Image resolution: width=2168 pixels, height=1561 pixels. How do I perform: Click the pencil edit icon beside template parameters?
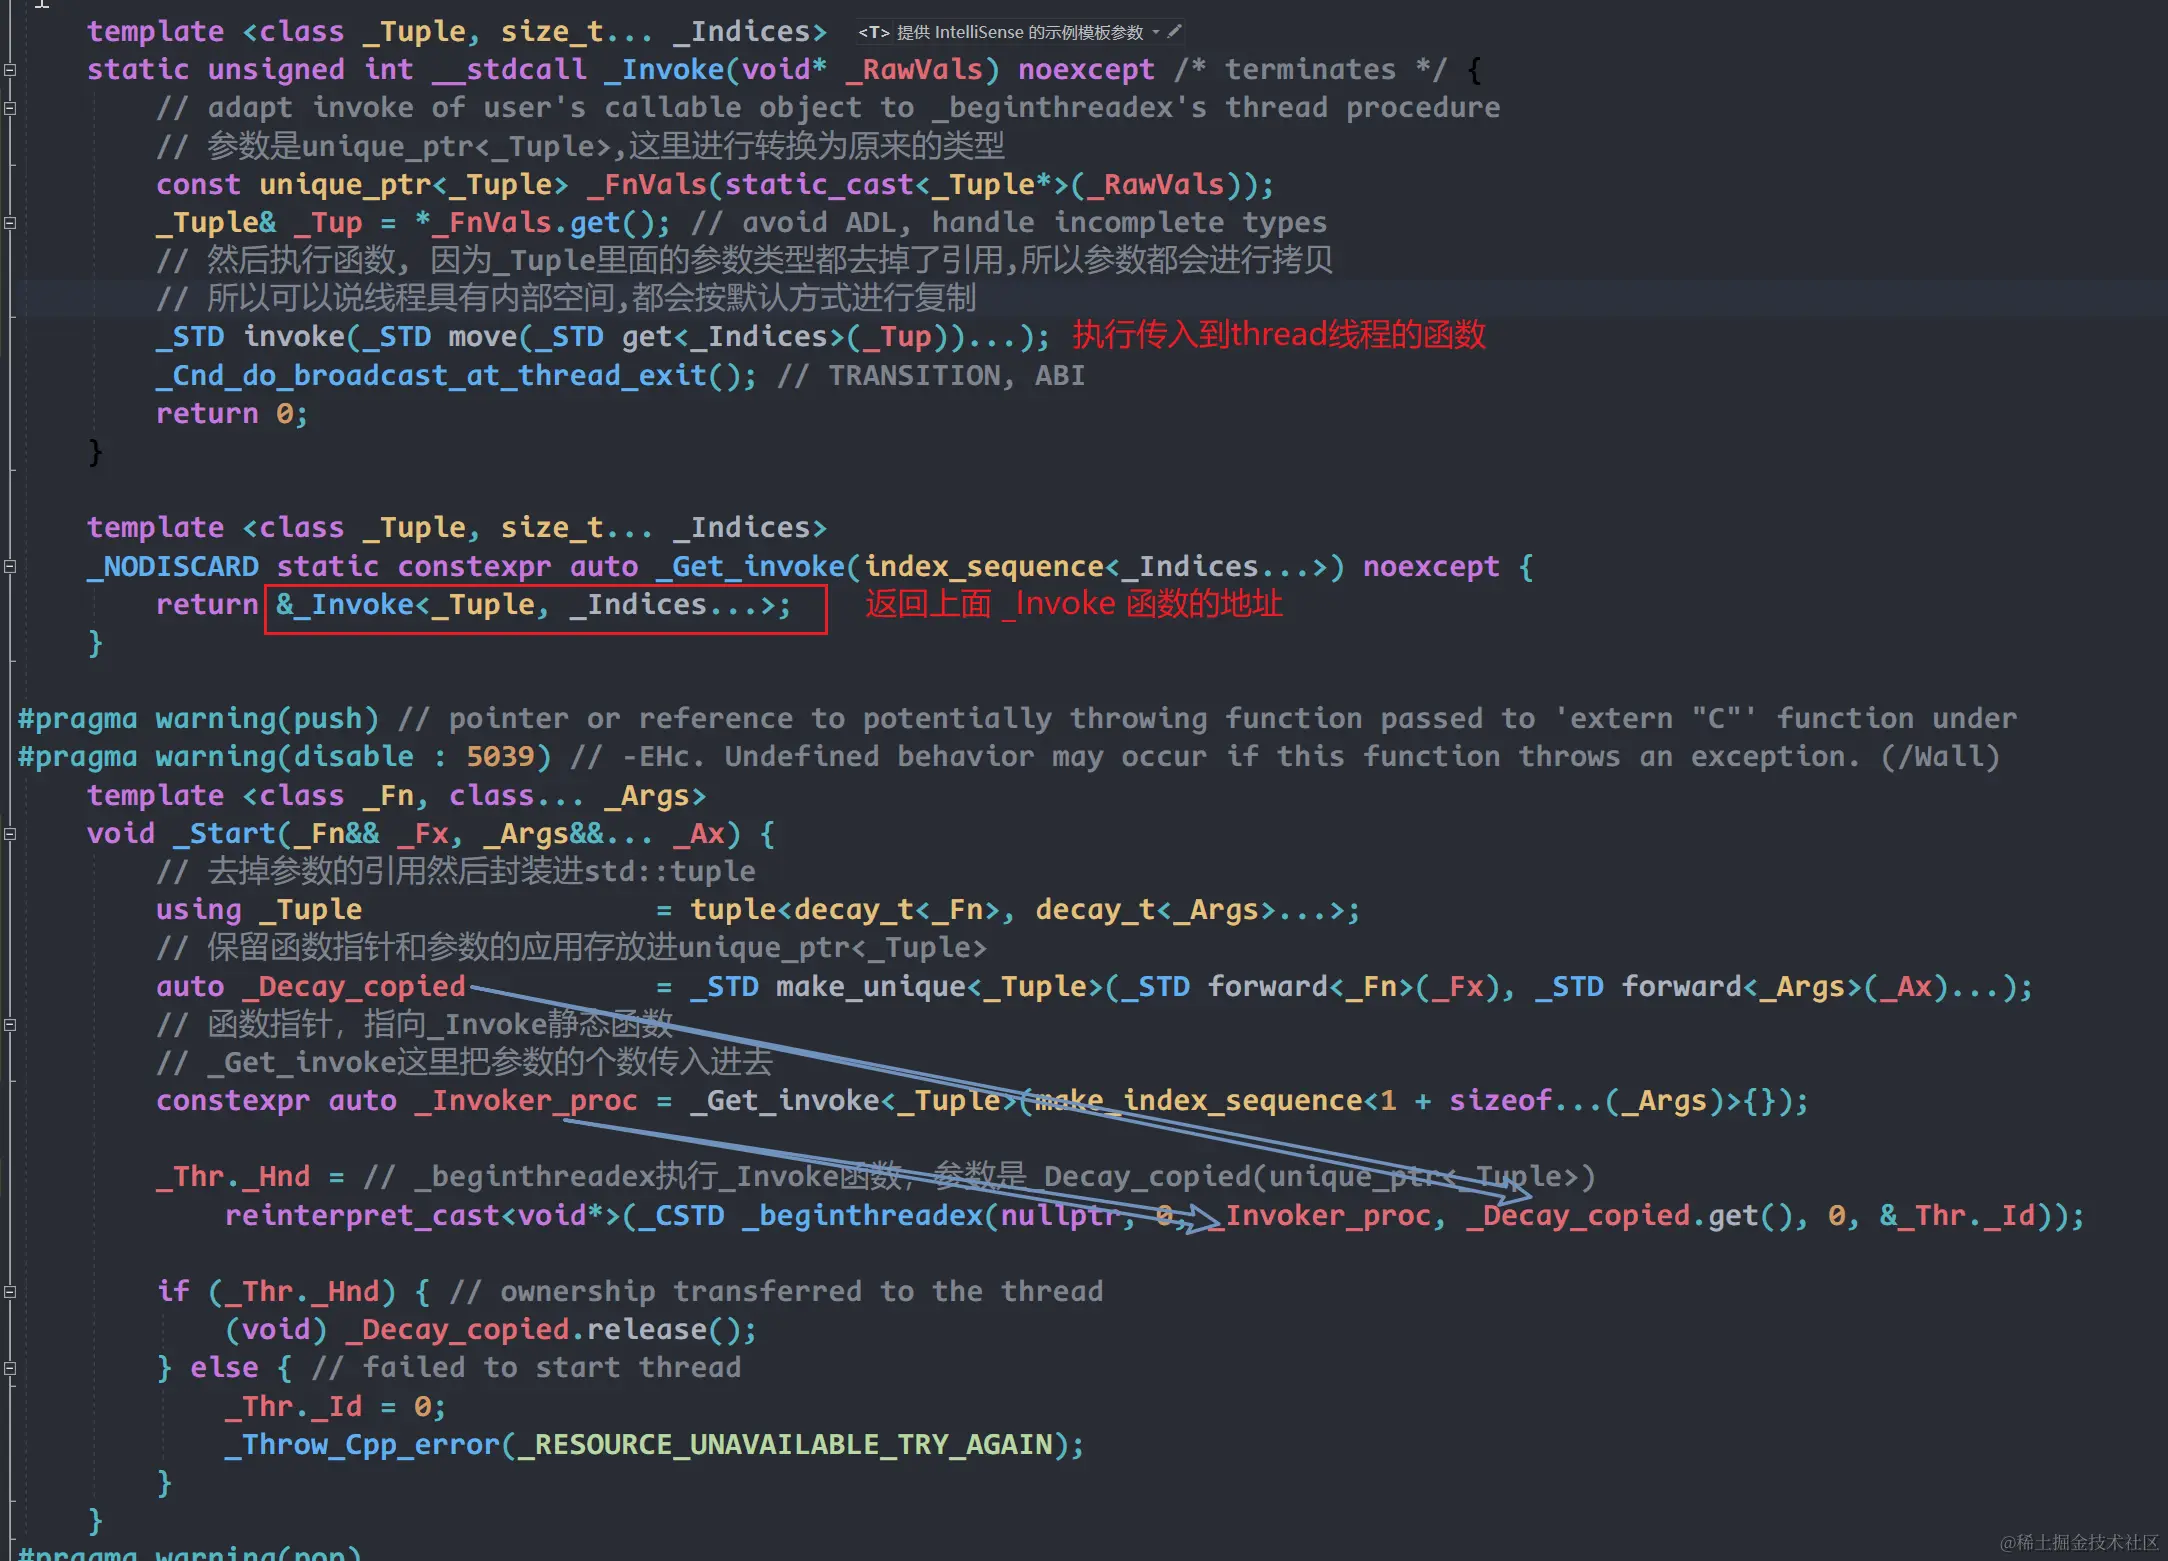pyautogui.click(x=1175, y=32)
